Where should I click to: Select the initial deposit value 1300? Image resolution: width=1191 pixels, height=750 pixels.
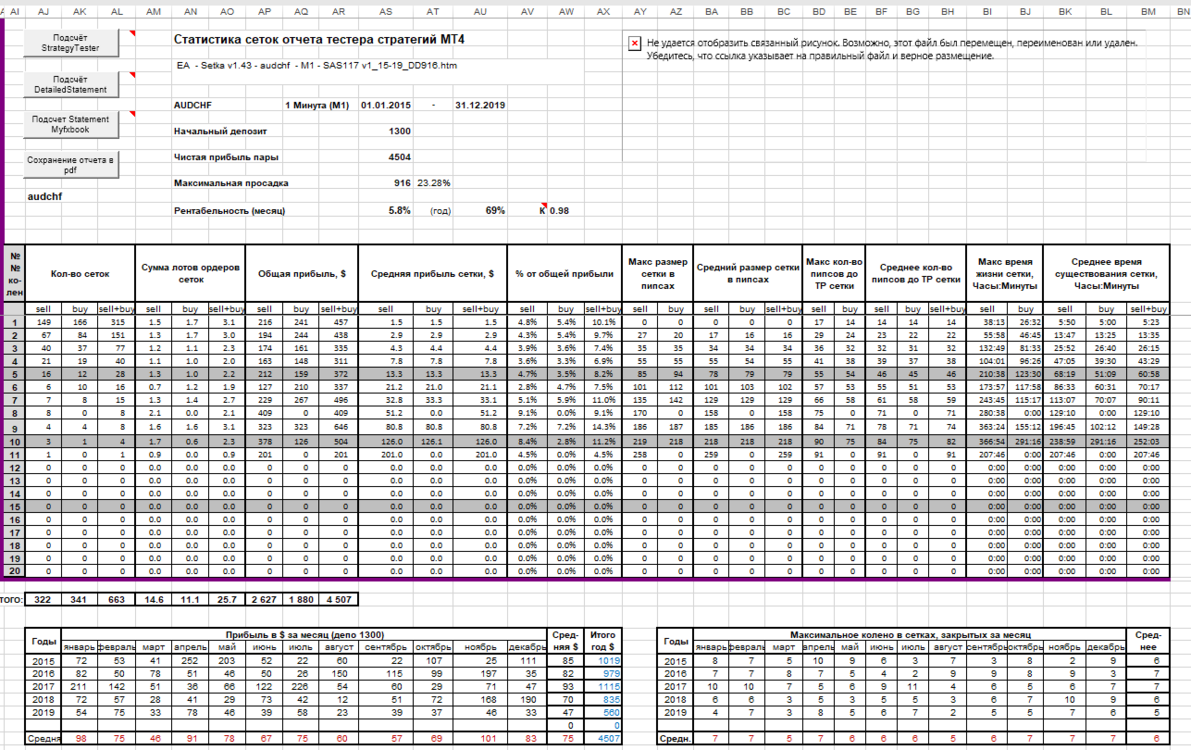coord(400,131)
